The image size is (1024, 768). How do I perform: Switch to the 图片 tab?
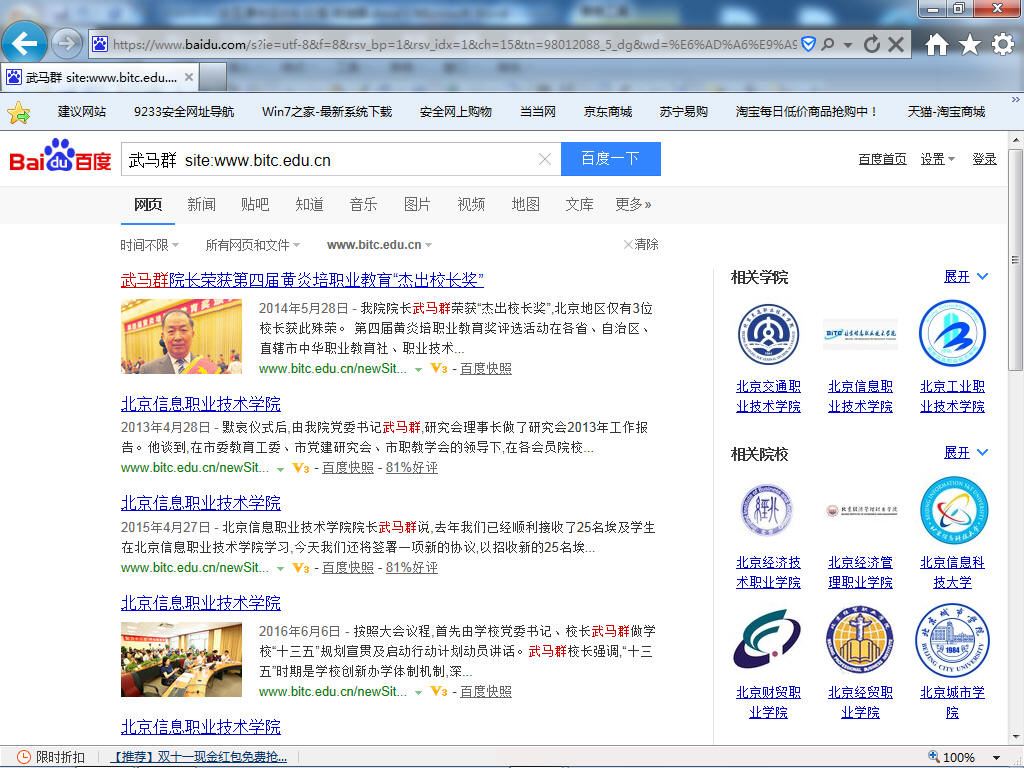[x=417, y=204]
